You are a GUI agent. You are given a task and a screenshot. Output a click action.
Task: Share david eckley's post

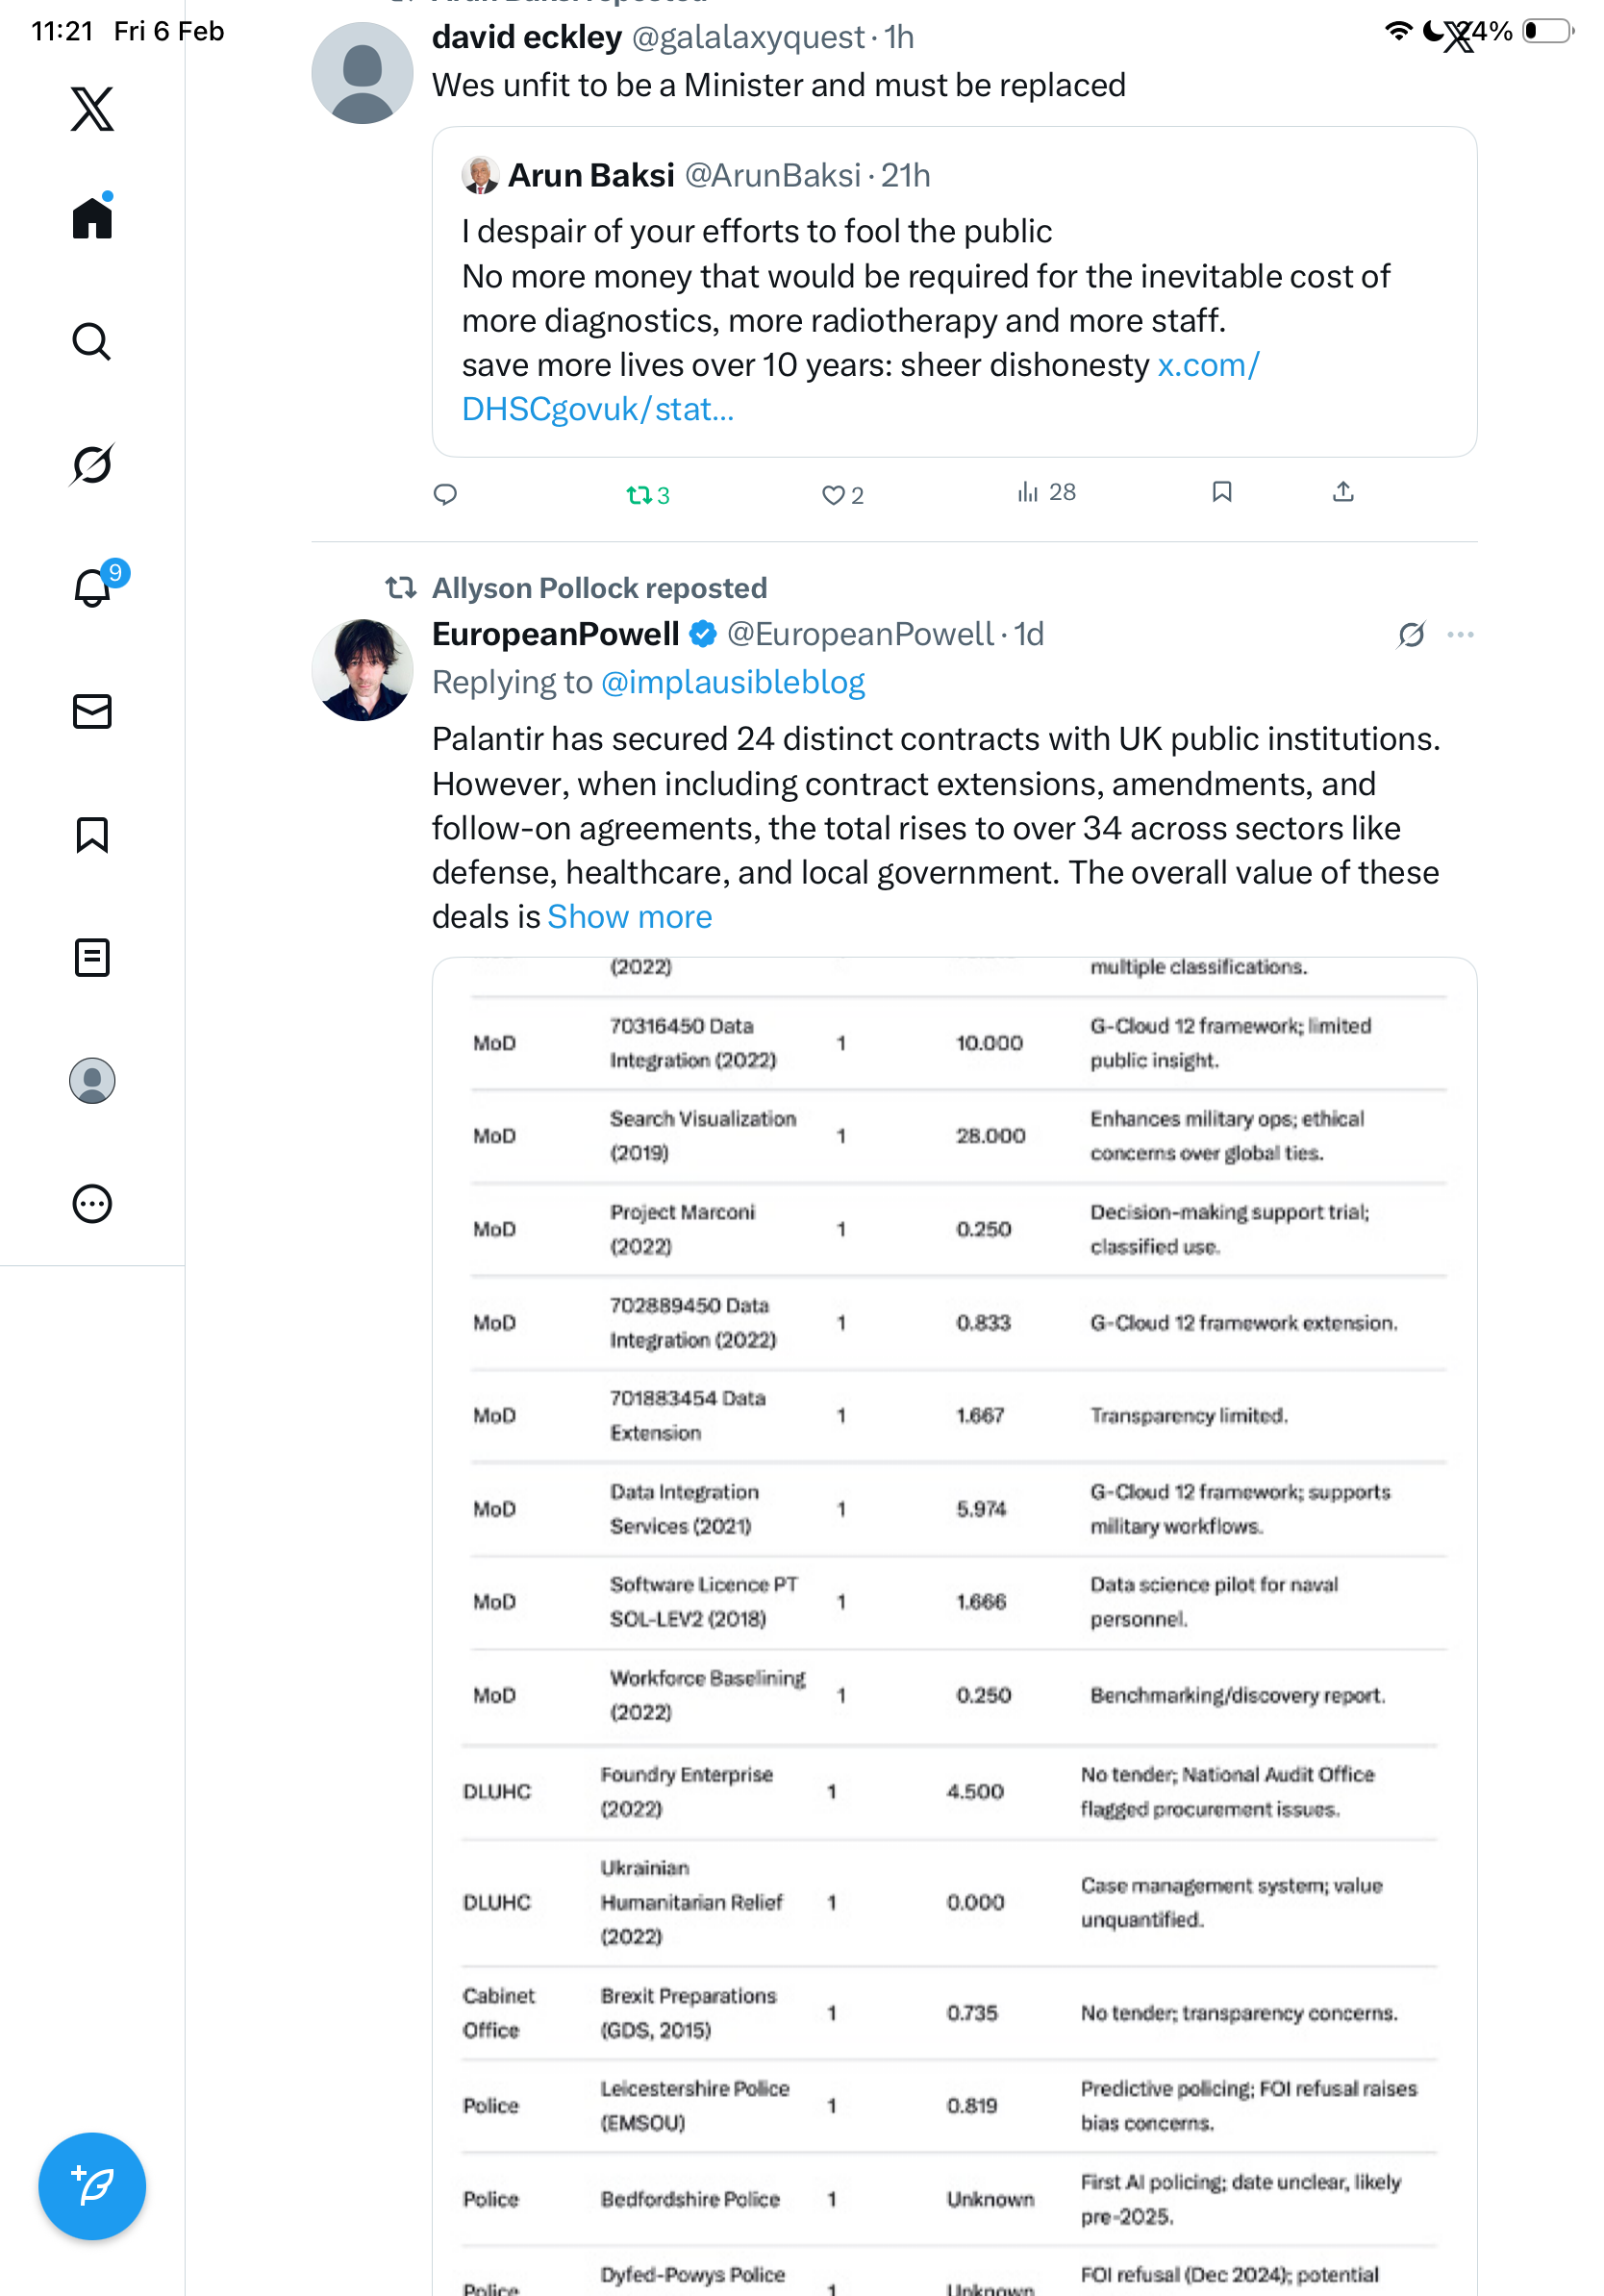pos(1343,491)
